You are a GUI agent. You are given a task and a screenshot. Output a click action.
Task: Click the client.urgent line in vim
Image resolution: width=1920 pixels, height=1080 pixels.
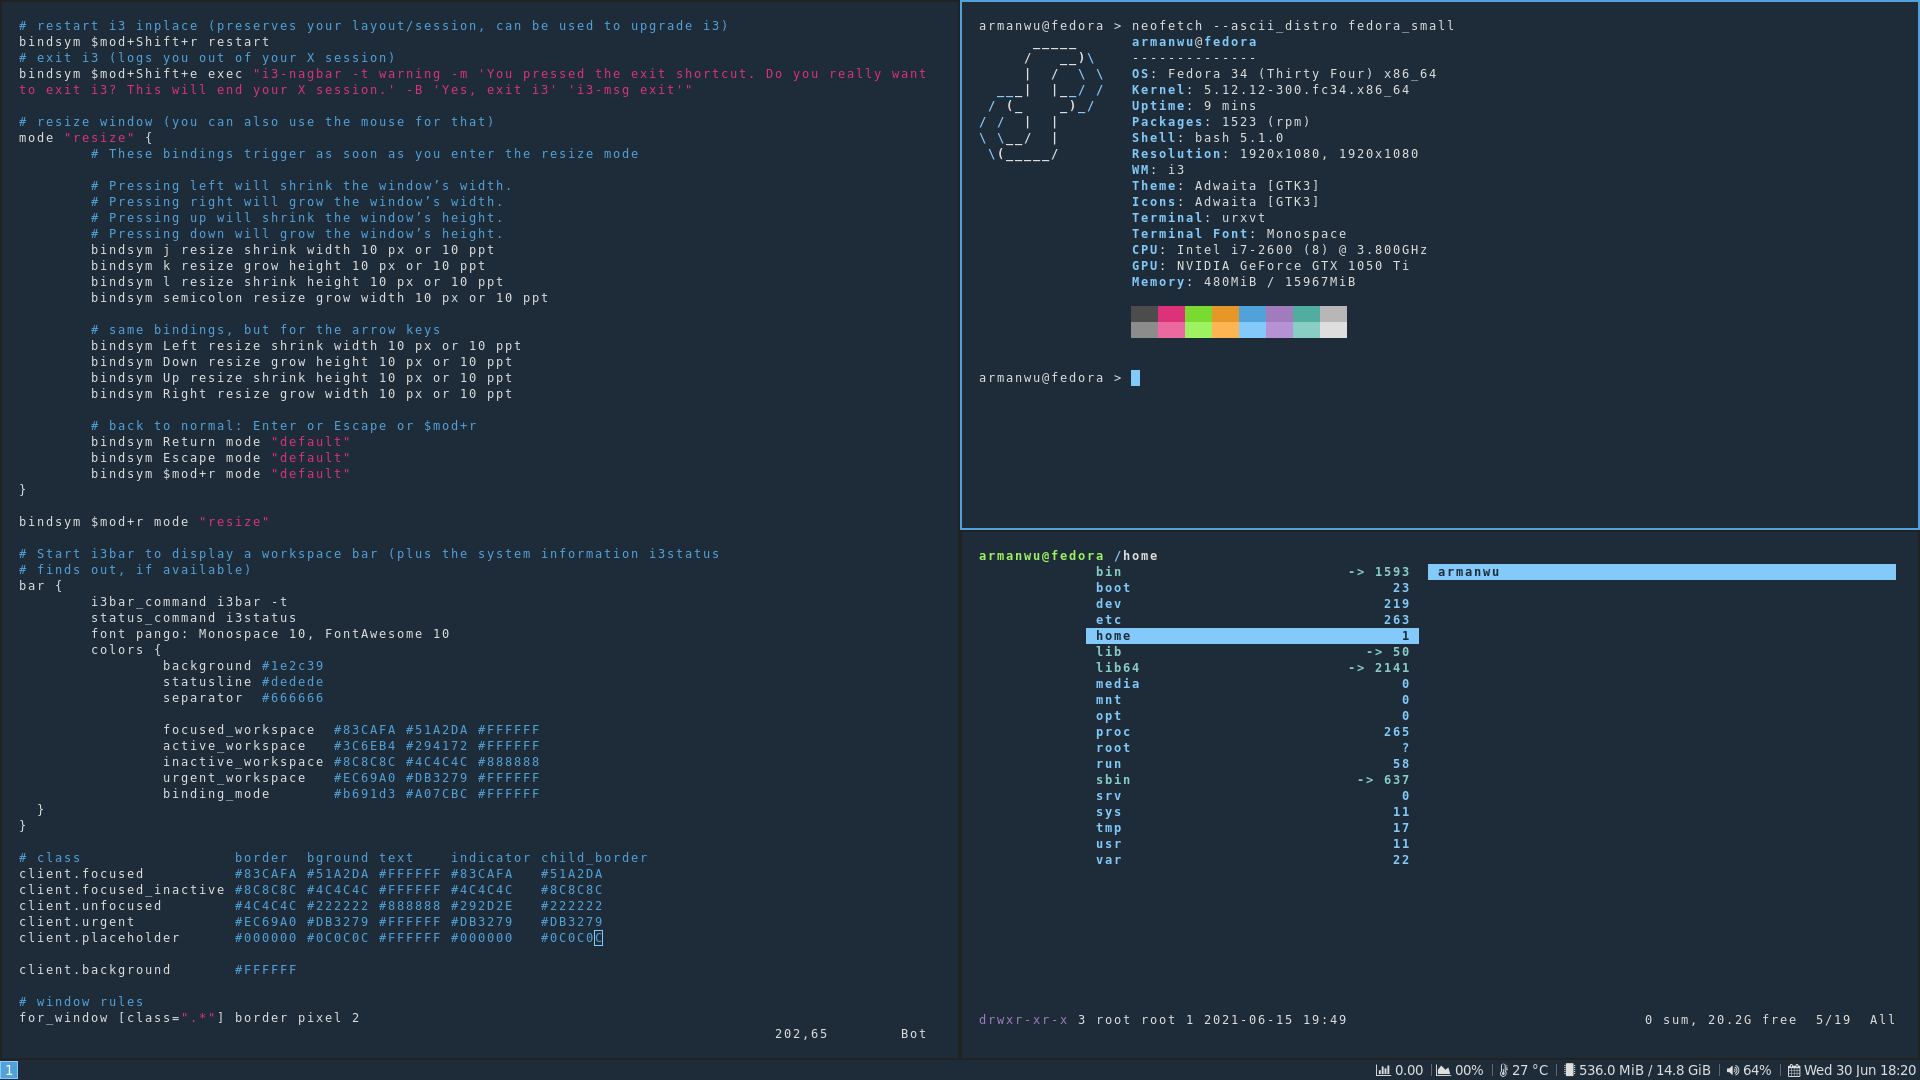pyautogui.click(x=311, y=922)
